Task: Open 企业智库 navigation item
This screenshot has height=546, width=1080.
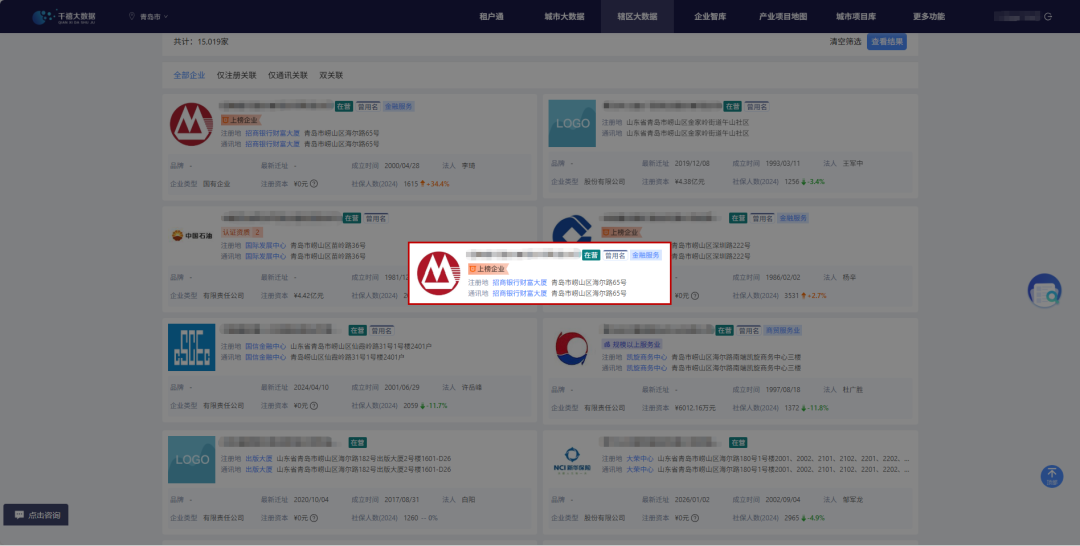Action: 710,17
